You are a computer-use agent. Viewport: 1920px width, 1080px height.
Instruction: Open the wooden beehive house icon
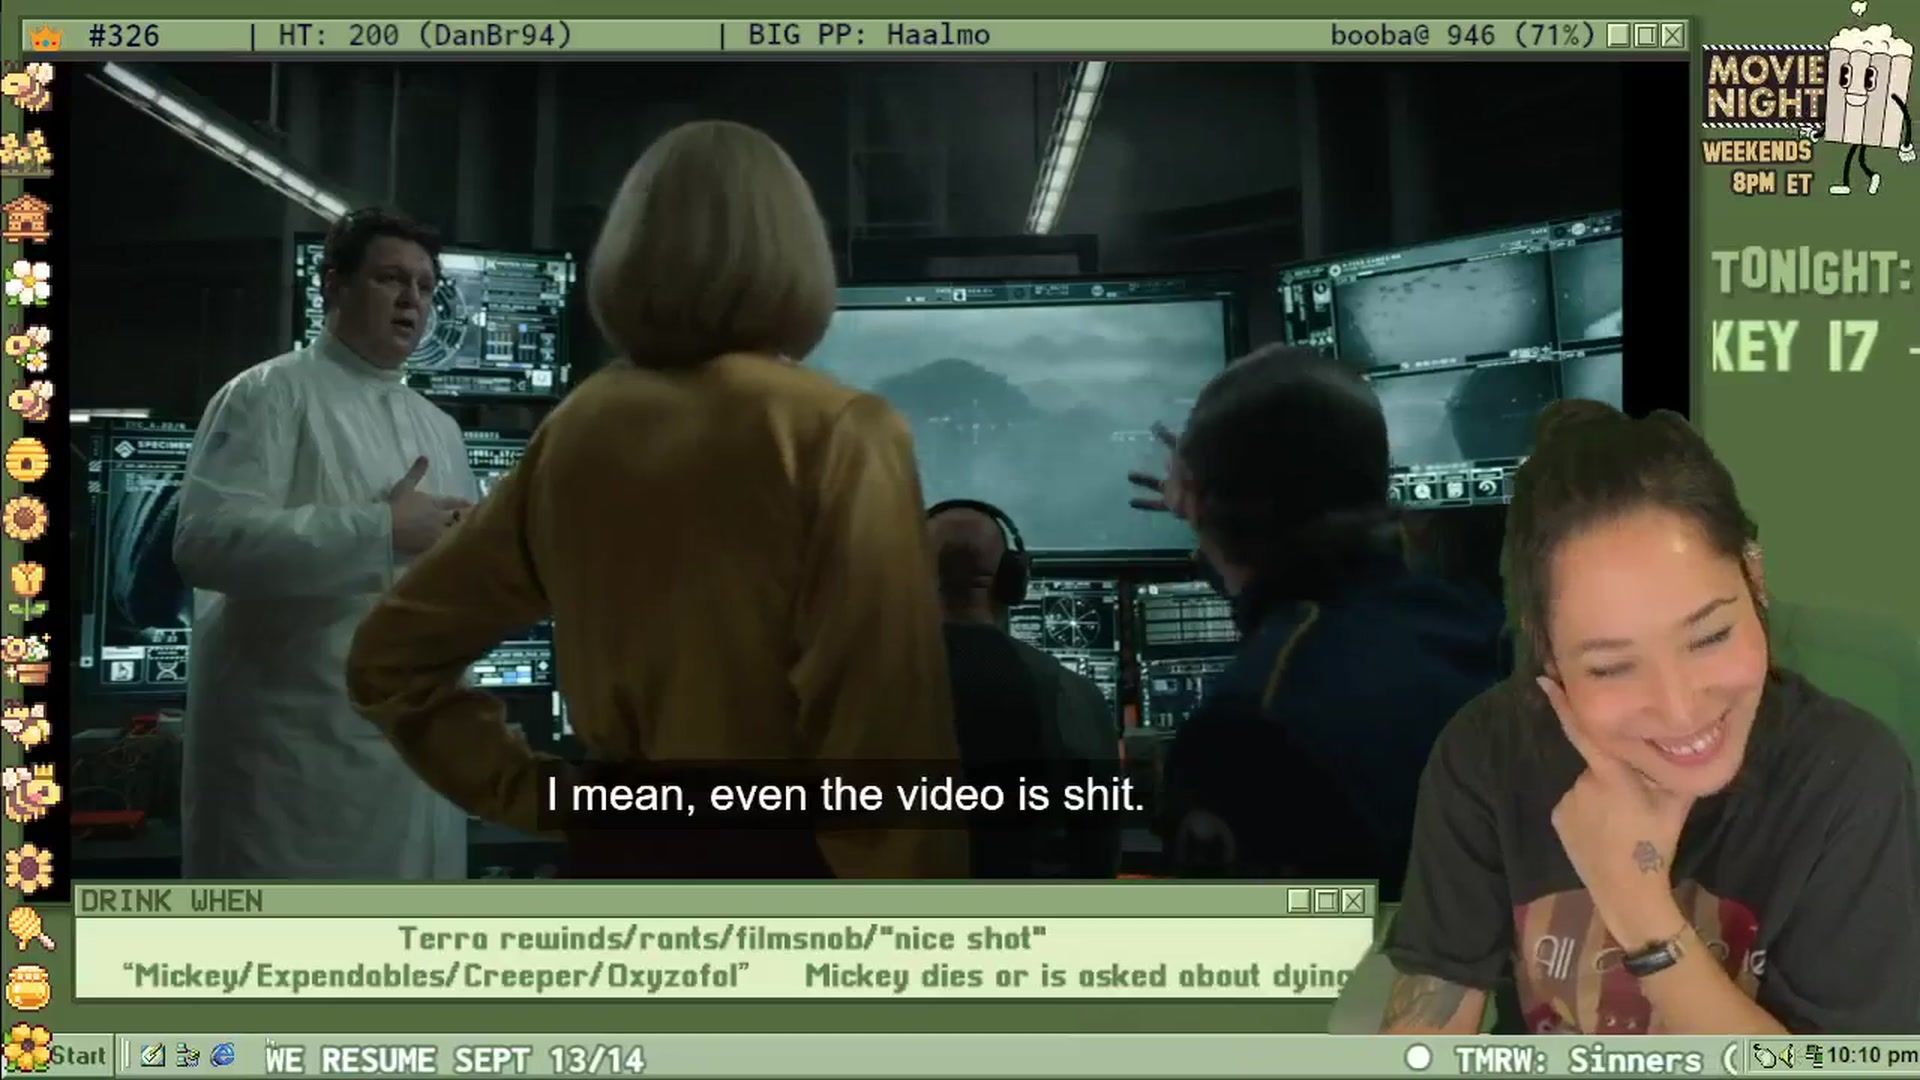click(x=28, y=218)
